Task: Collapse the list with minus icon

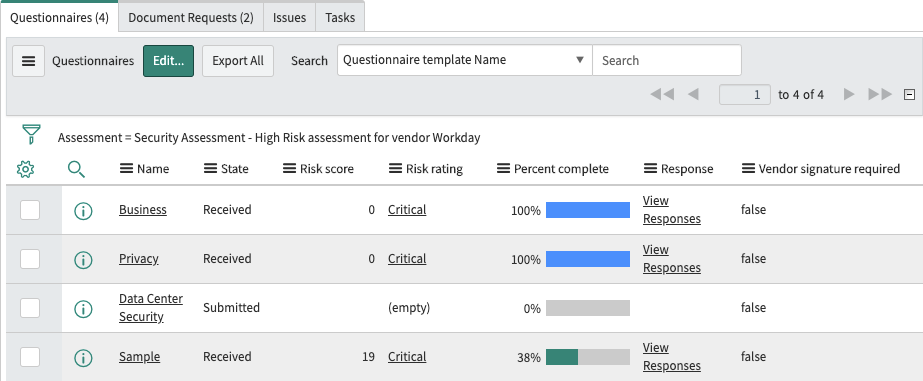Action: [909, 95]
